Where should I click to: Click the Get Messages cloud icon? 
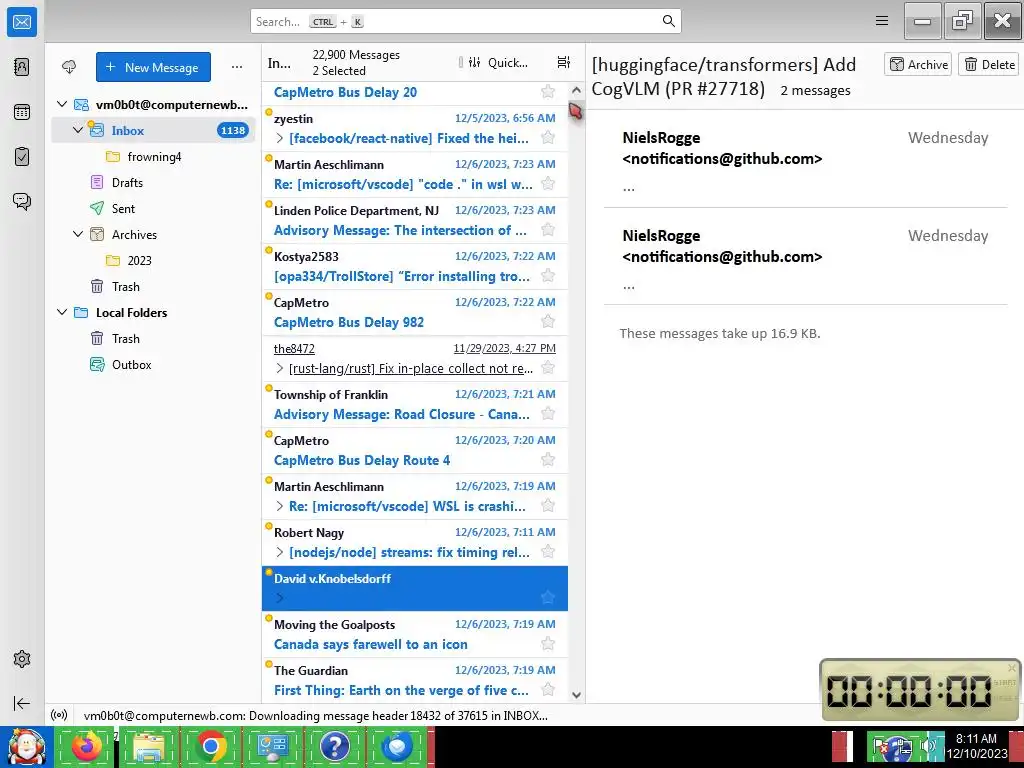[x=69, y=67]
